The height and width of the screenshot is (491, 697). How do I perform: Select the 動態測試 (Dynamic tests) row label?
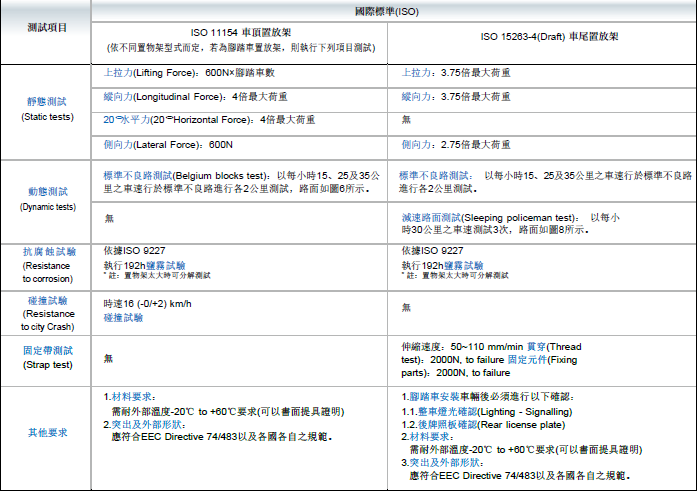tap(46, 197)
